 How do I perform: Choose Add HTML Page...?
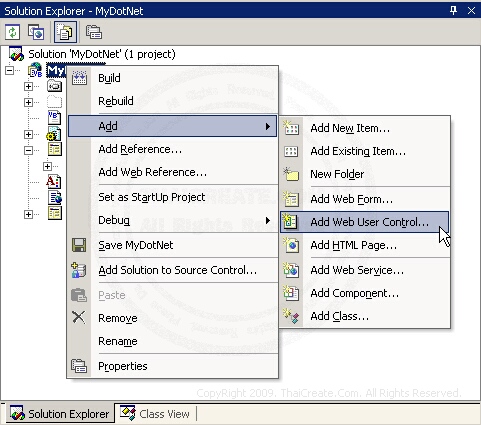(365, 245)
